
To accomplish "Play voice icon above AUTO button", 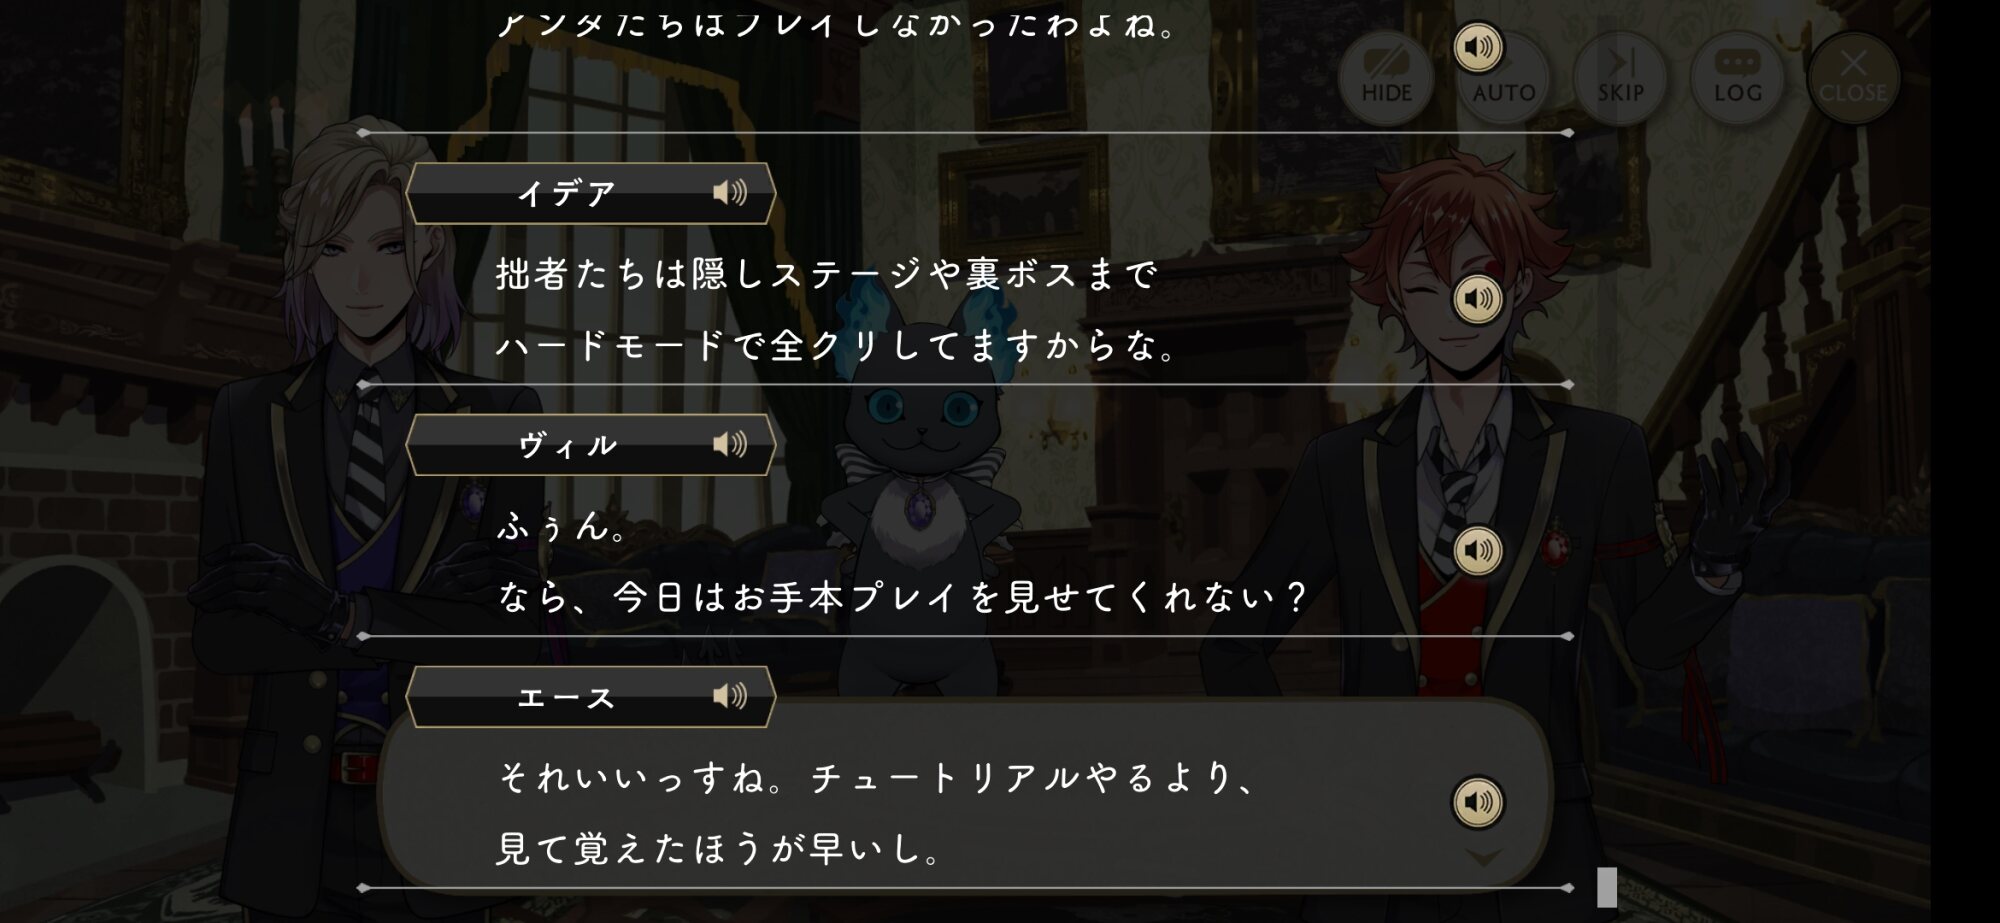I will [1478, 47].
